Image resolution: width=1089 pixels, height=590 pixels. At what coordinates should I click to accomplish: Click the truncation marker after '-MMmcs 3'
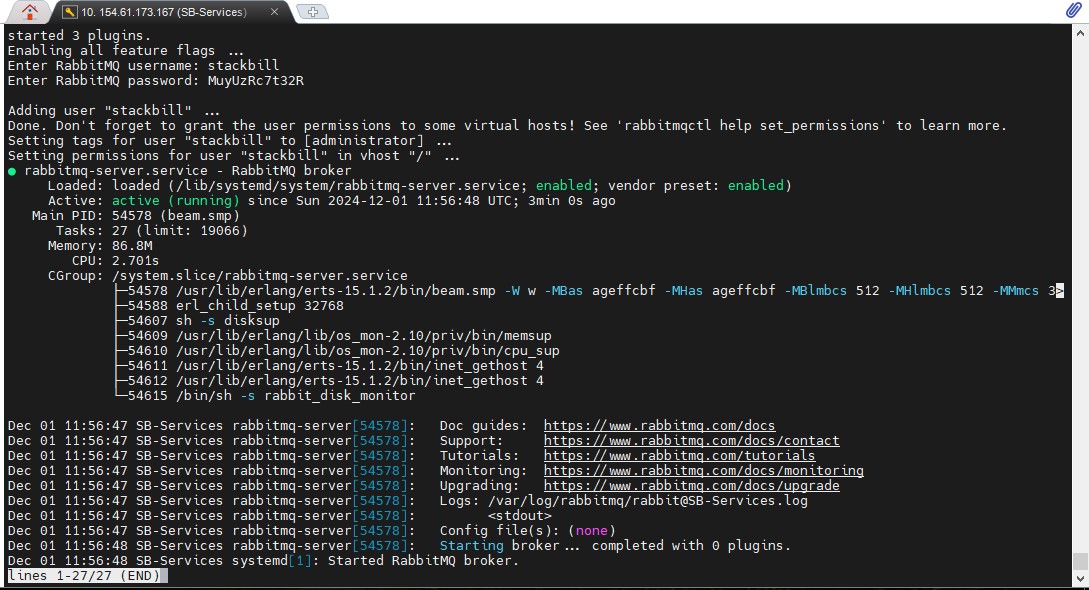point(1060,291)
